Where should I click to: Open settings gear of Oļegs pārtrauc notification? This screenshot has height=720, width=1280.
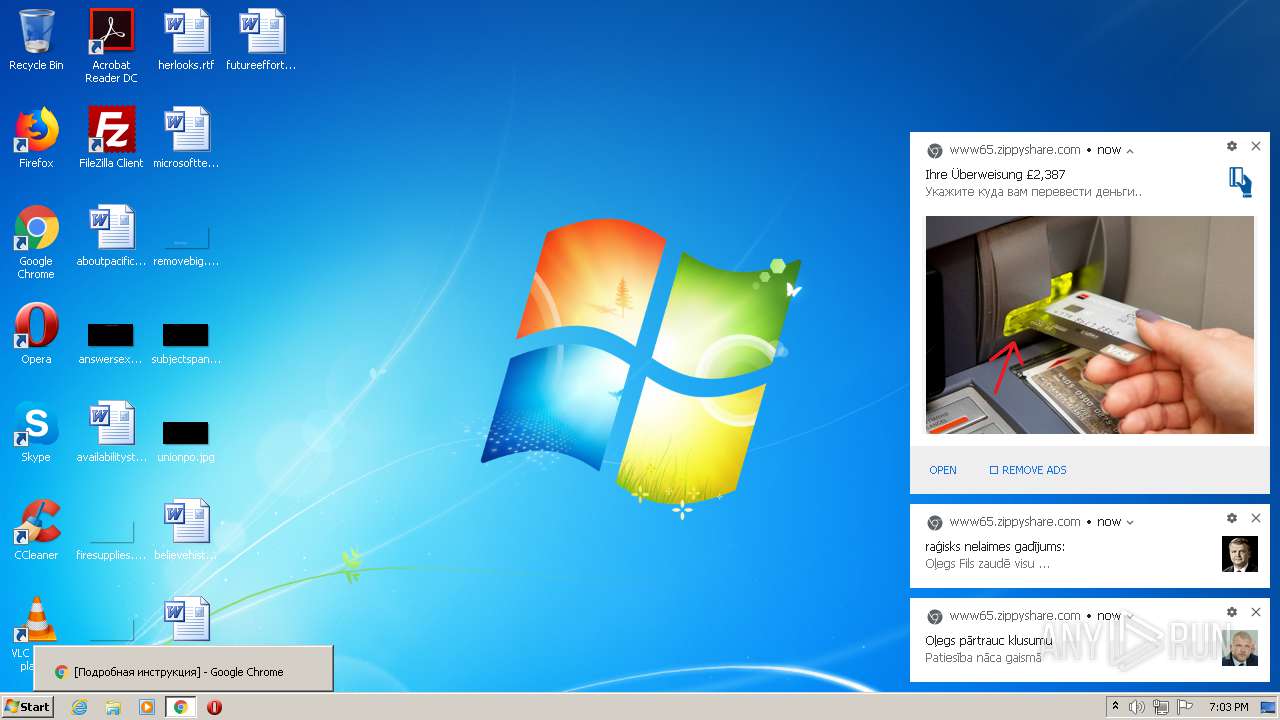point(1232,612)
